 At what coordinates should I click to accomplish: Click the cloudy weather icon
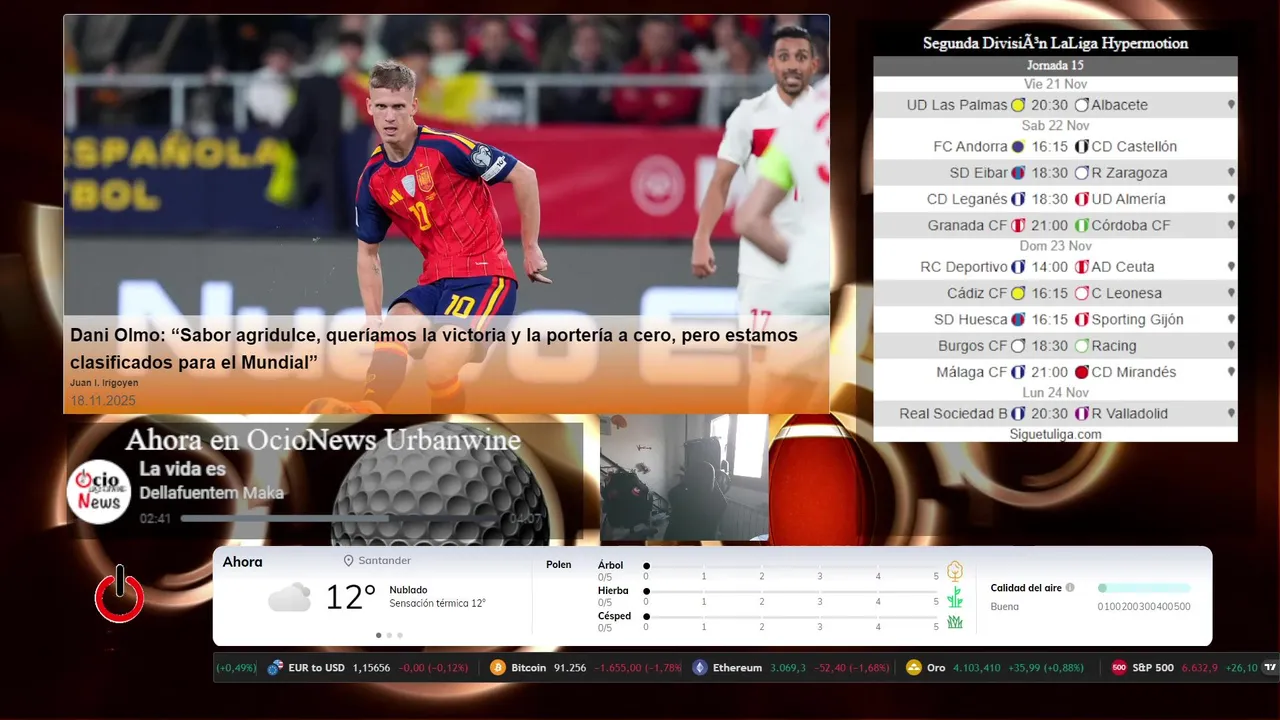(x=289, y=597)
